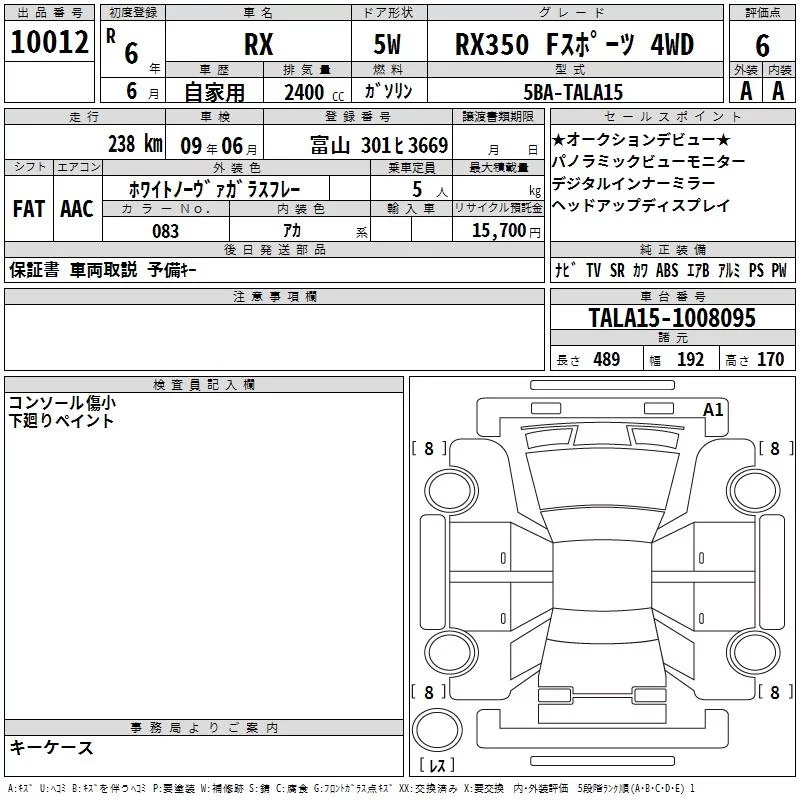Select registration number 富山 301ヒ3669
Screen dimensions: 800x800
(x=379, y=146)
